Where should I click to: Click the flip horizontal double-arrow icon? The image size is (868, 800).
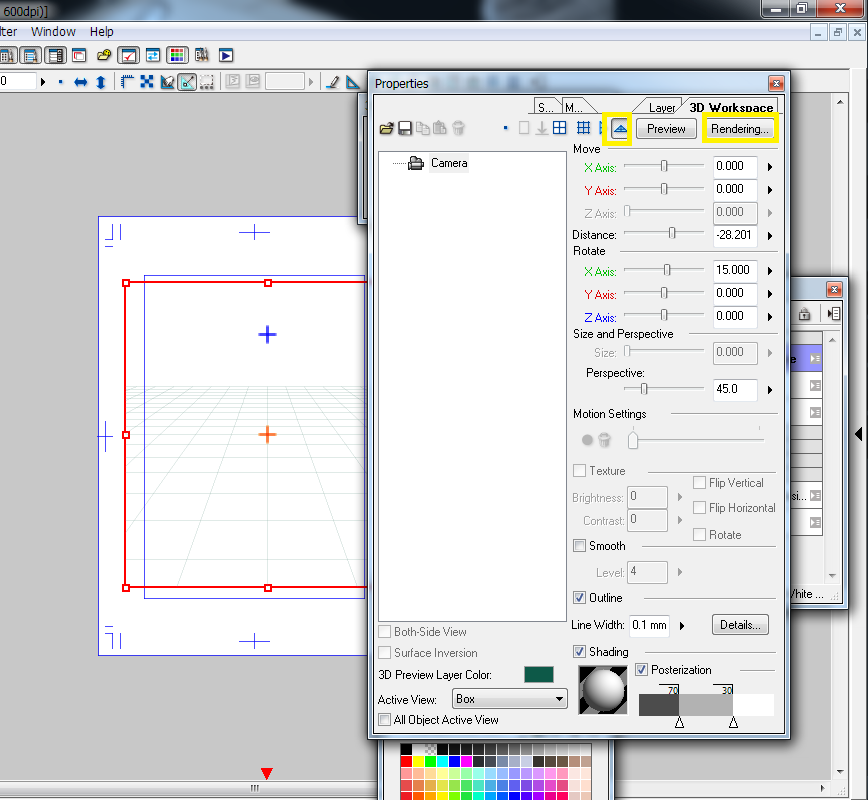pyautogui.click(x=81, y=82)
